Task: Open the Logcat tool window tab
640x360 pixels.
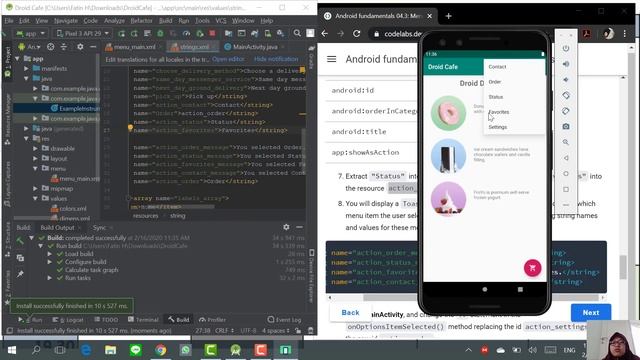Action: click(69, 320)
